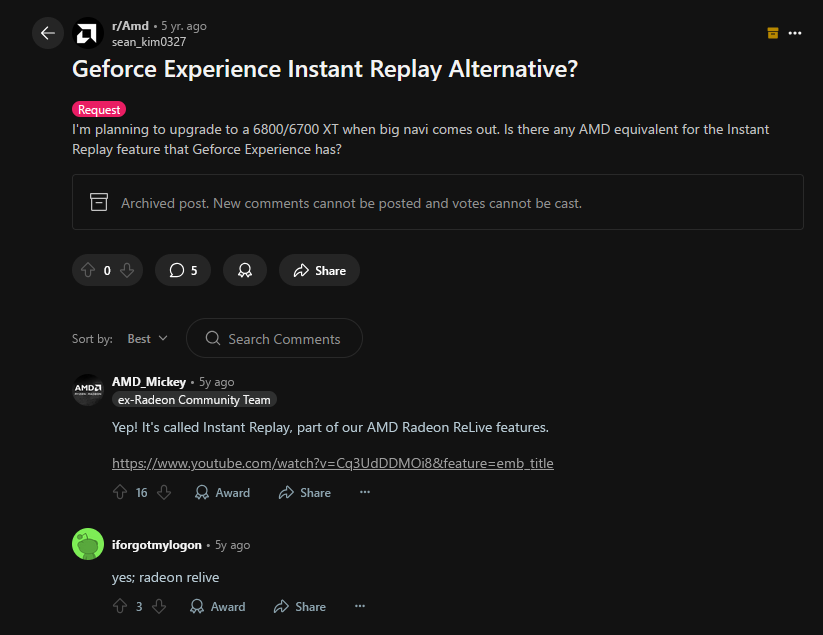Share iforgotmylogon's comment
Image resolution: width=823 pixels, height=635 pixels.
[x=300, y=606]
